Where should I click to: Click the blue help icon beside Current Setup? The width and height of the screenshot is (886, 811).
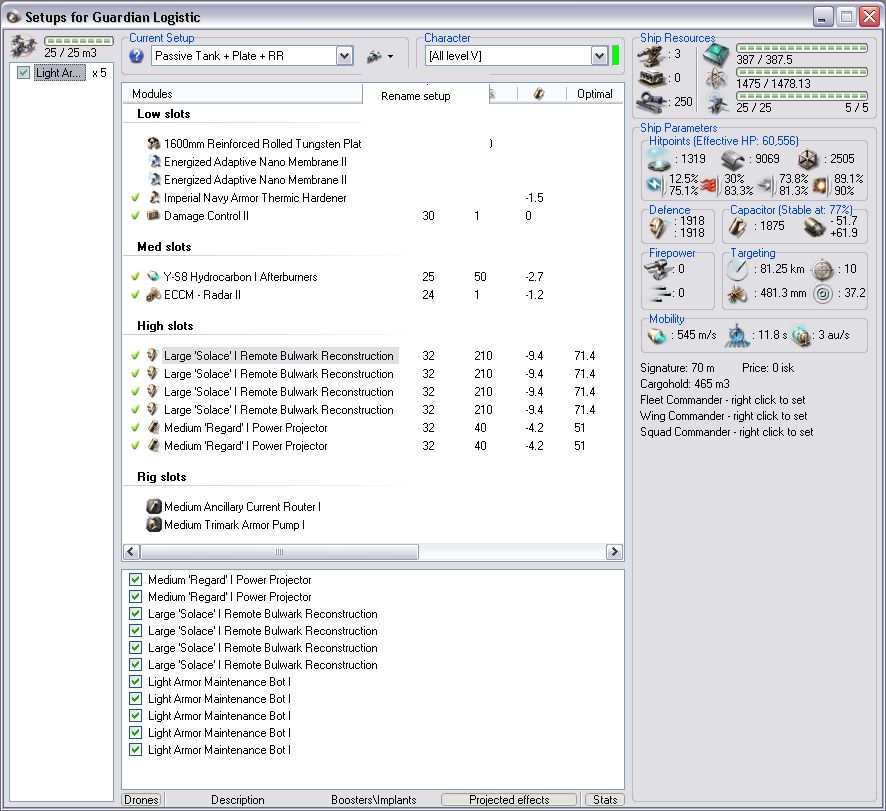137,56
